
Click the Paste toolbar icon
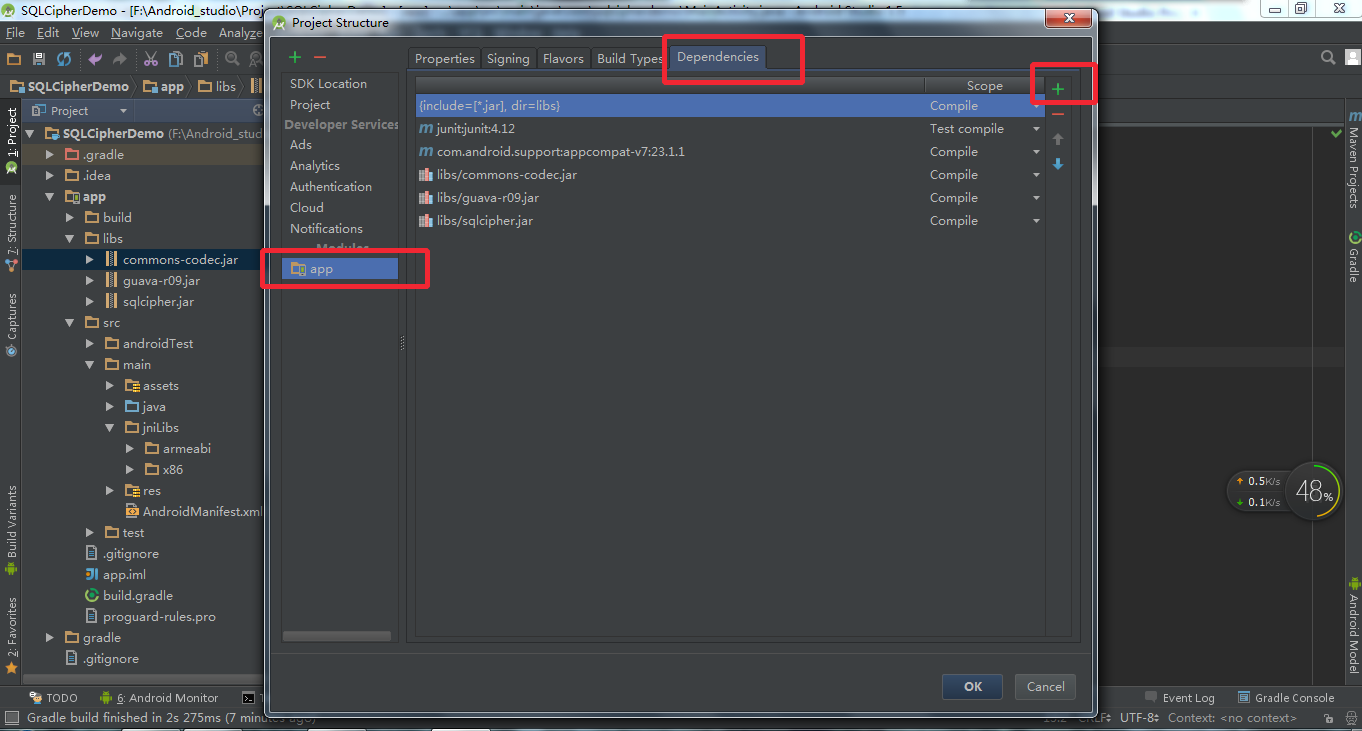[201, 59]
